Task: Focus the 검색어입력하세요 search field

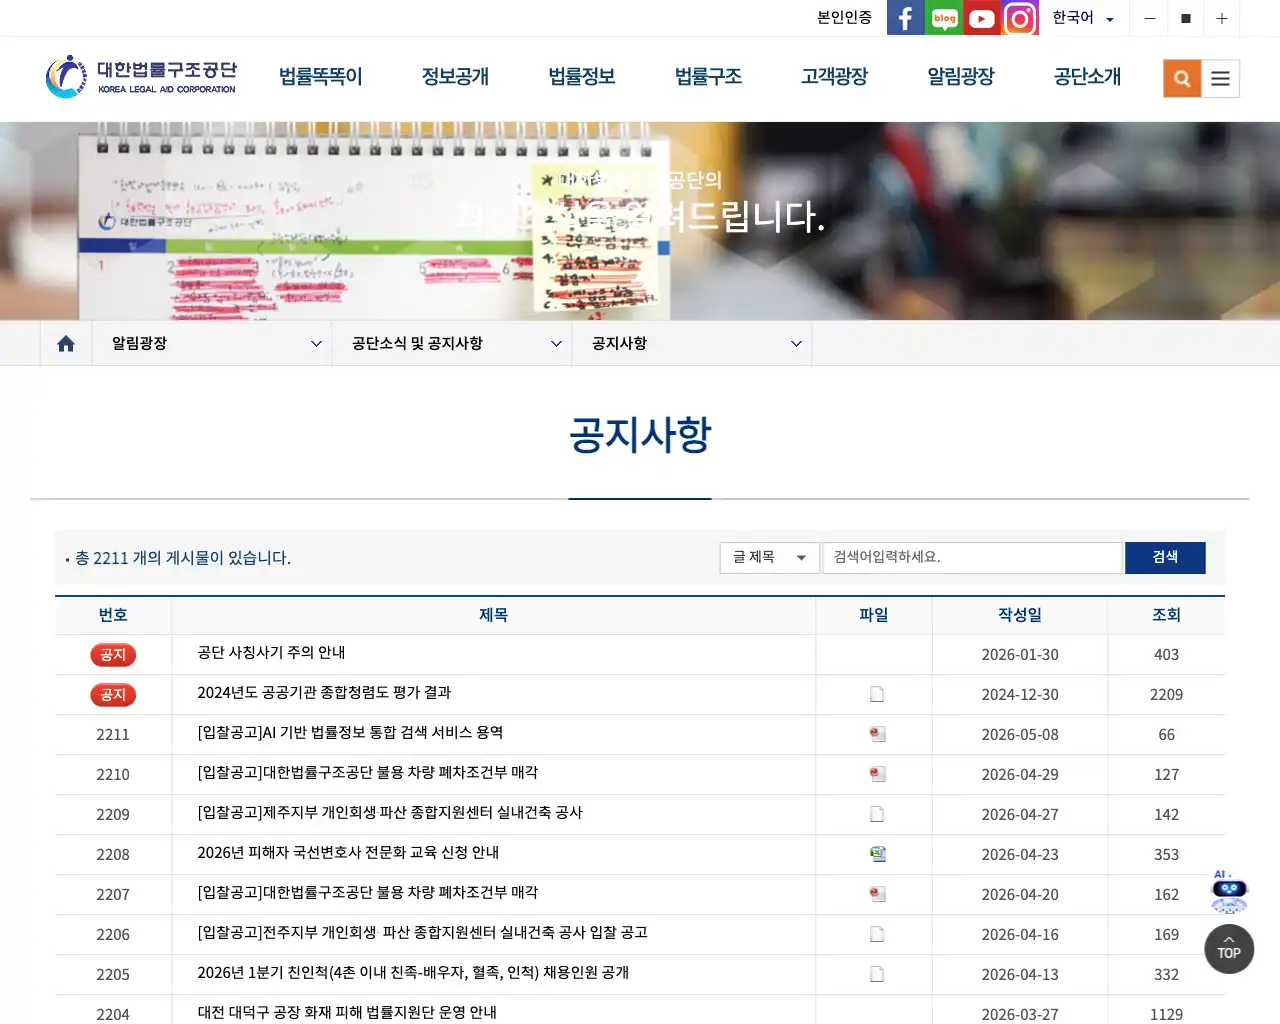Action: click(972, 557)
